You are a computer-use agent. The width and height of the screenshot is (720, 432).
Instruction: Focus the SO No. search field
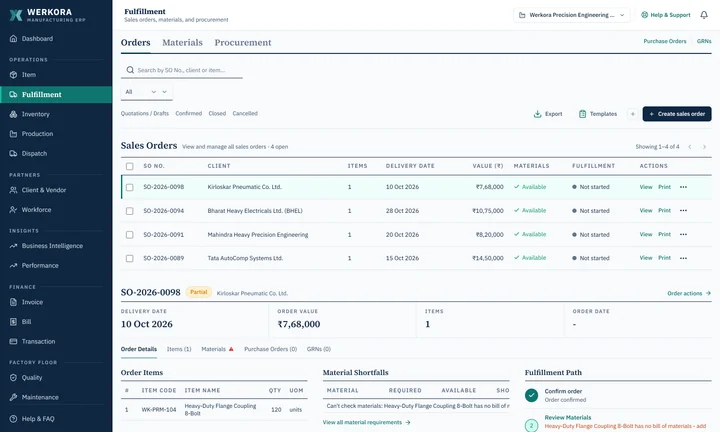[x=182, y=70]
